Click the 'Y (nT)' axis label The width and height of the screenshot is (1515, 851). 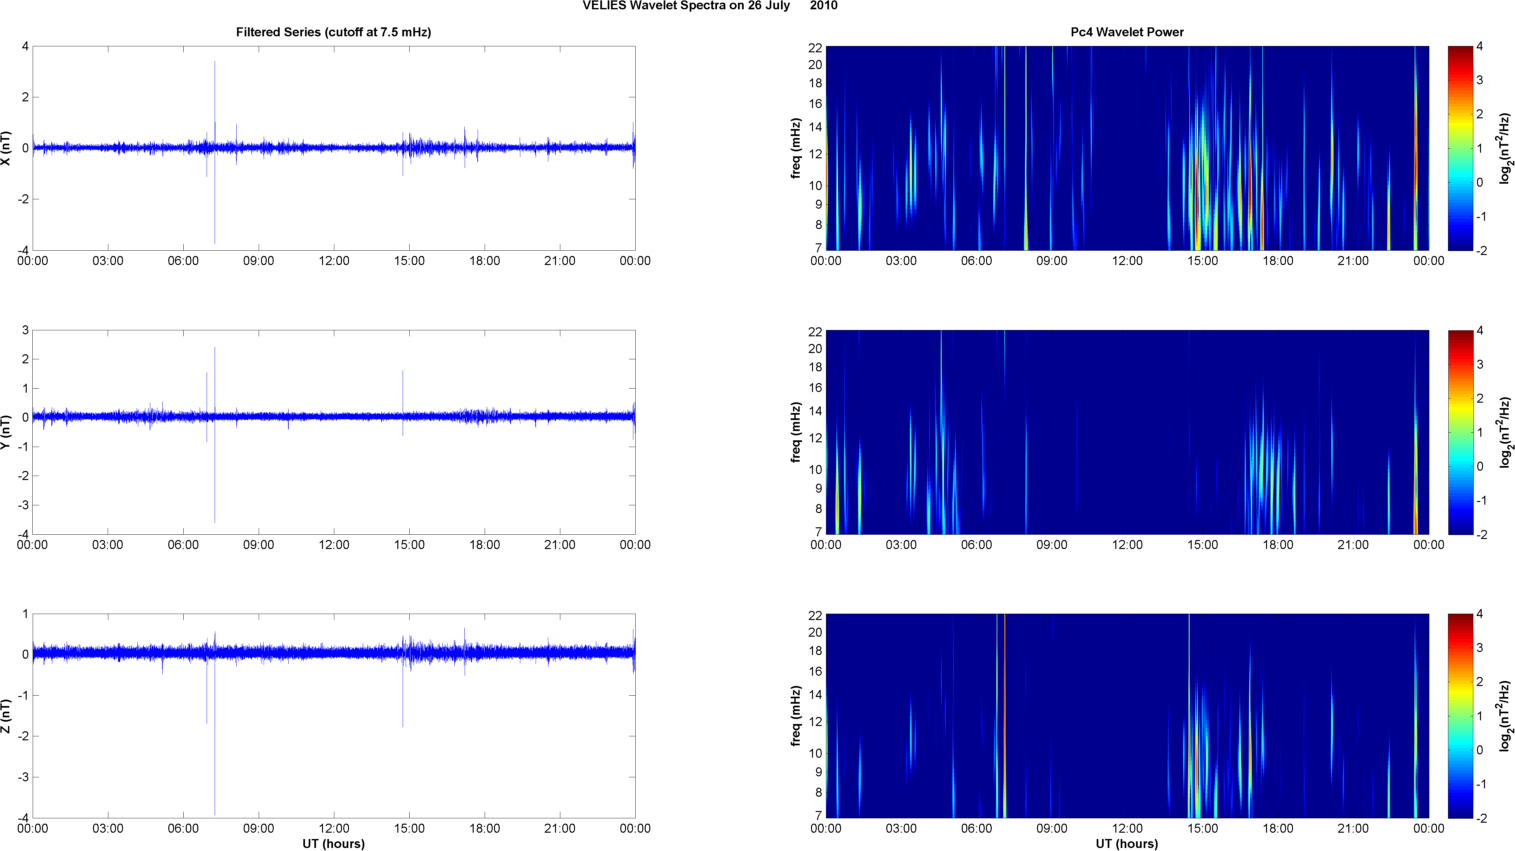pyautogui.click(x=7, y=432)
